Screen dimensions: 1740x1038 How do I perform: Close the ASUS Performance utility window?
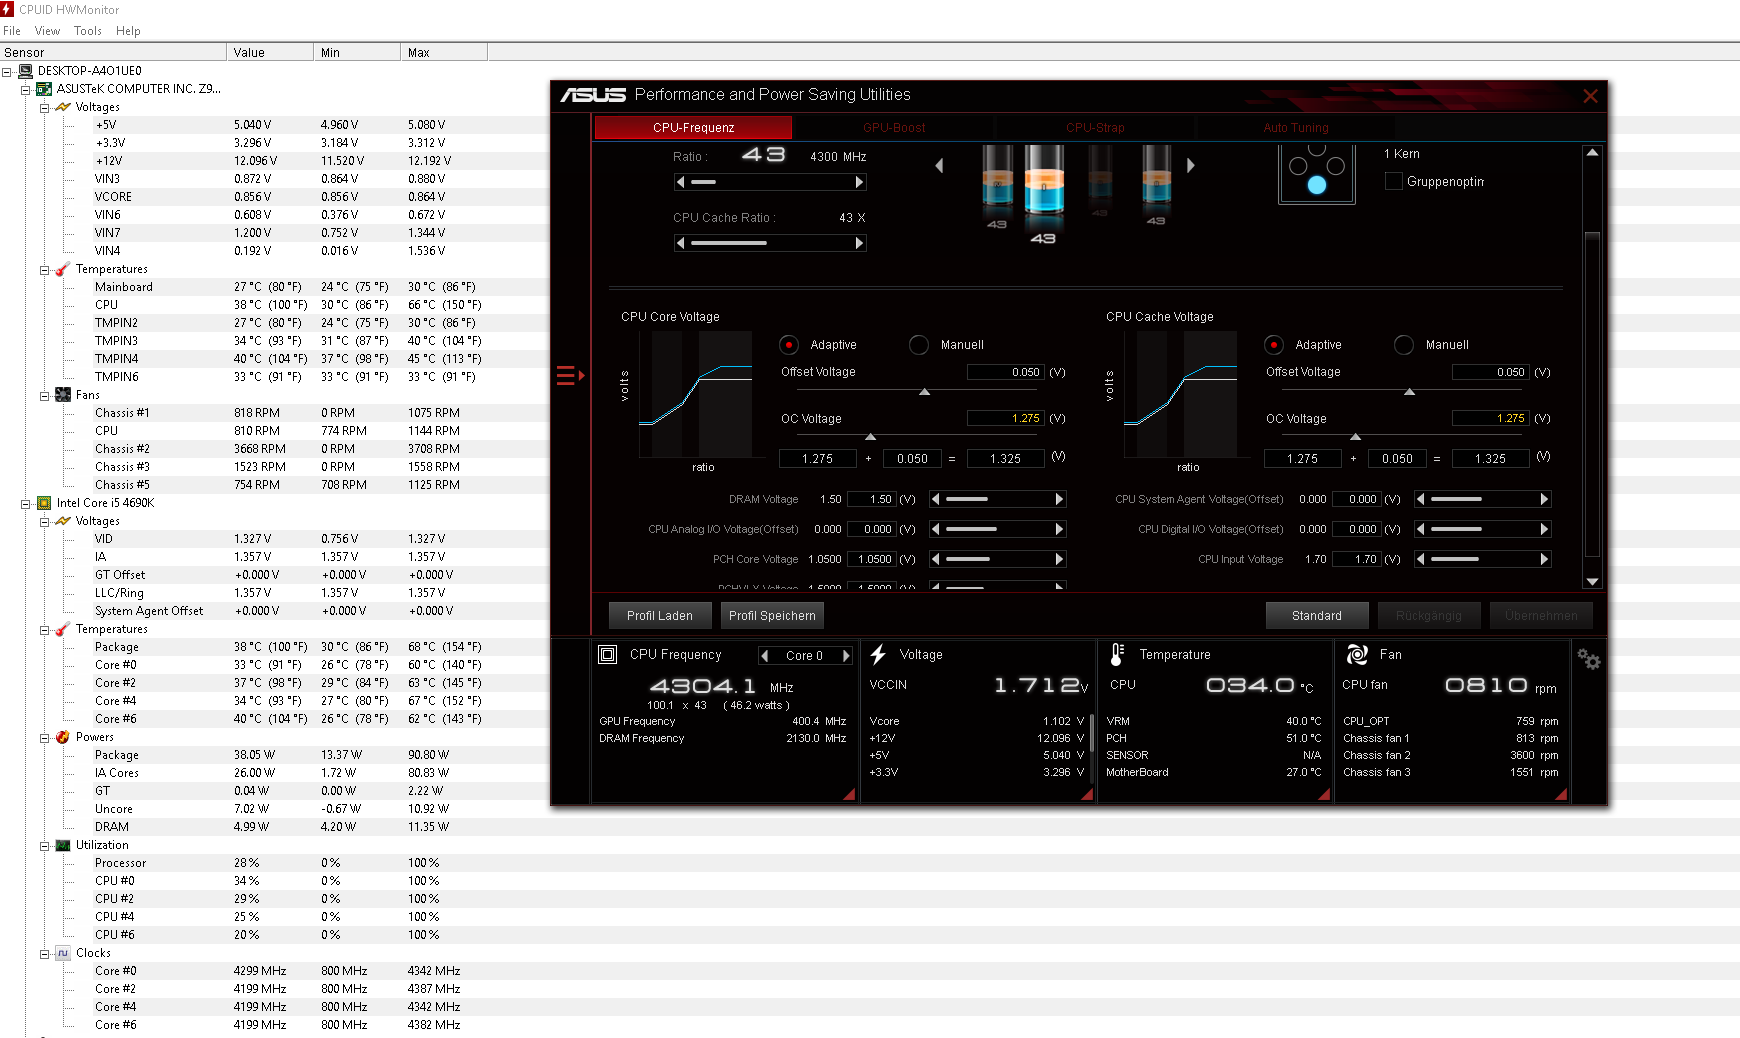click(1590, 96)
